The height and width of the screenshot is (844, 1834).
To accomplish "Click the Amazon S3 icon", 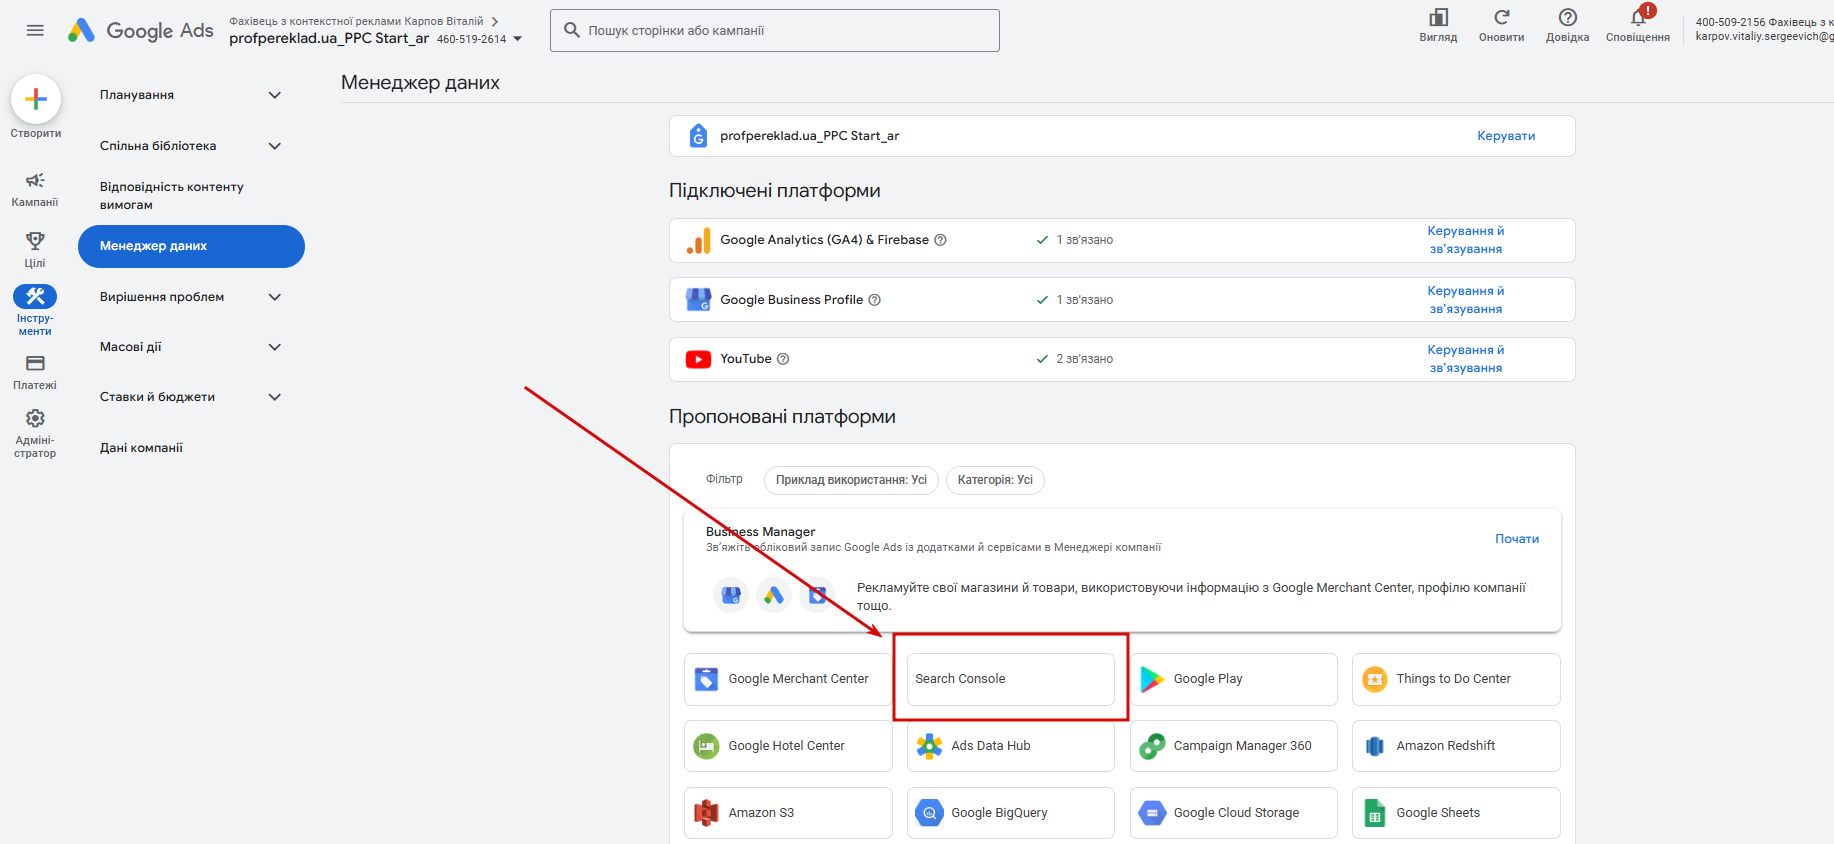I will coord(706,813).
